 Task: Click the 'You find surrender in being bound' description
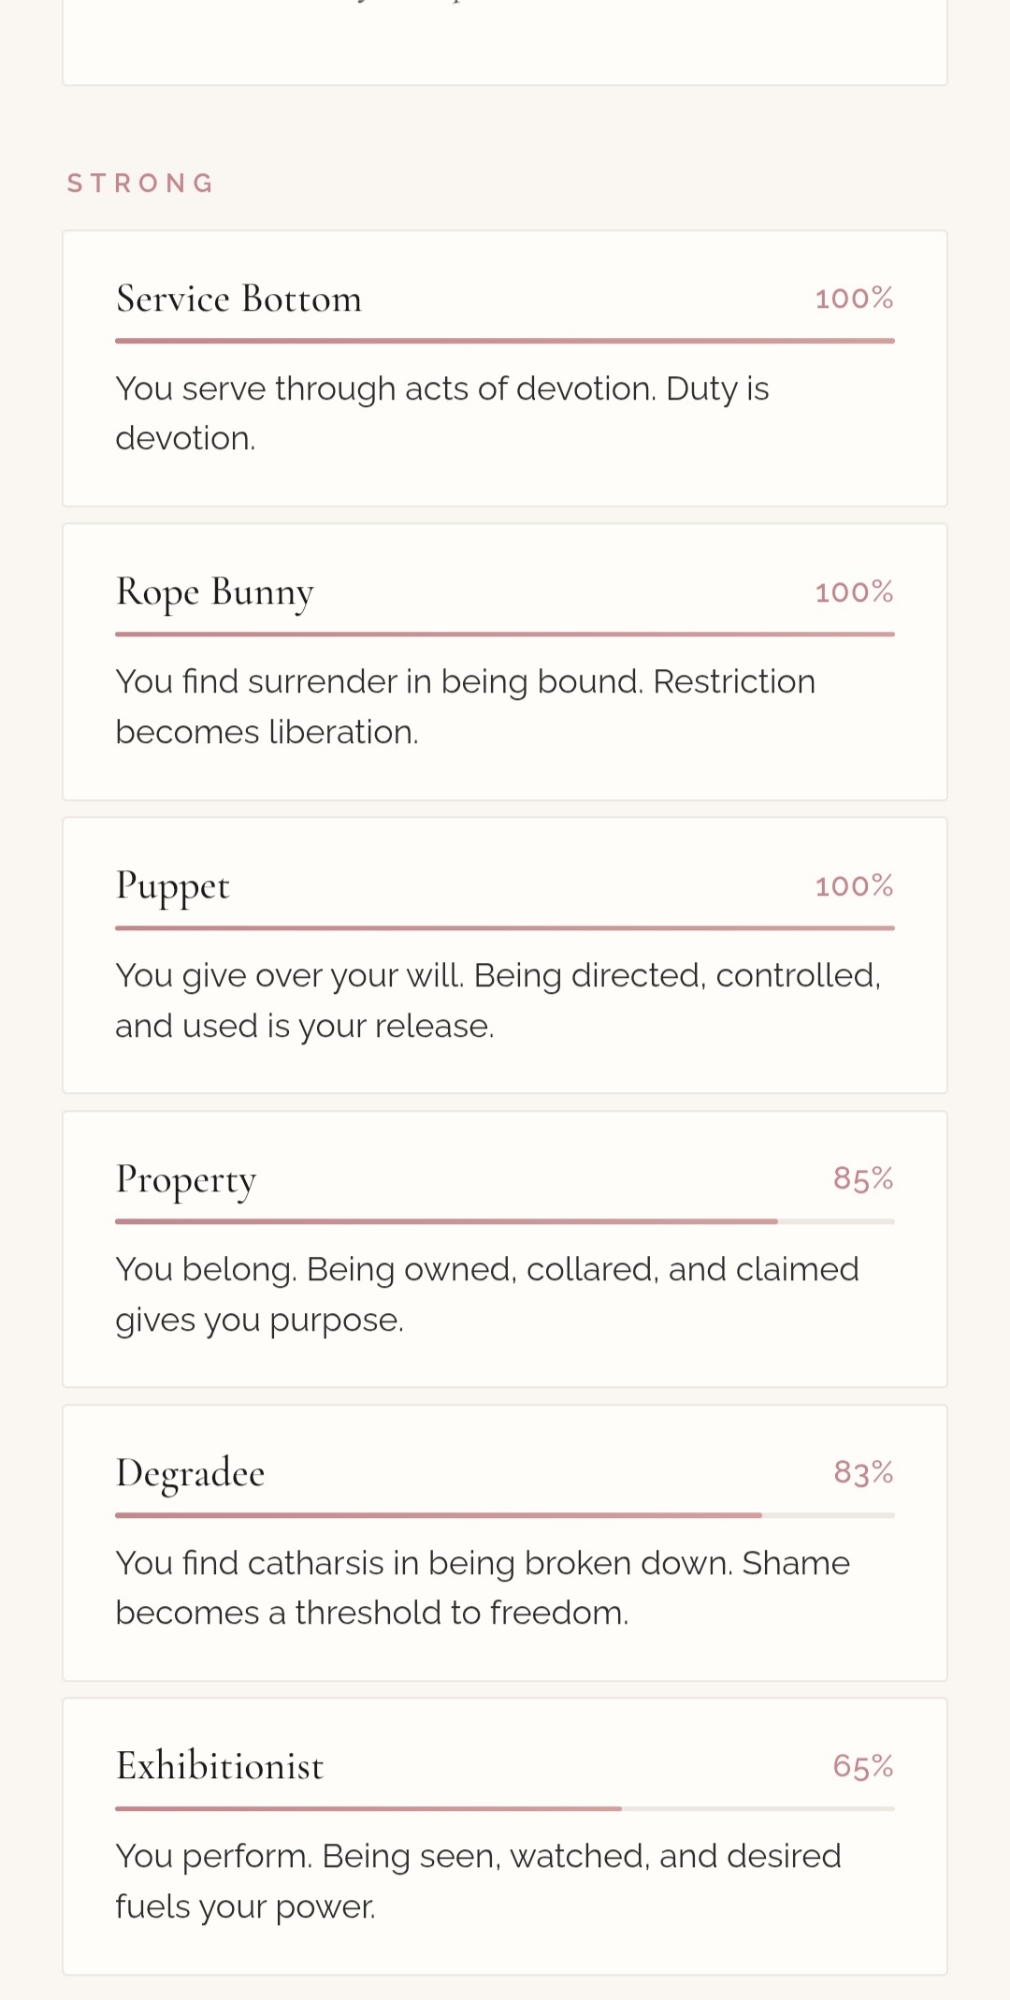tap(465, 707)
